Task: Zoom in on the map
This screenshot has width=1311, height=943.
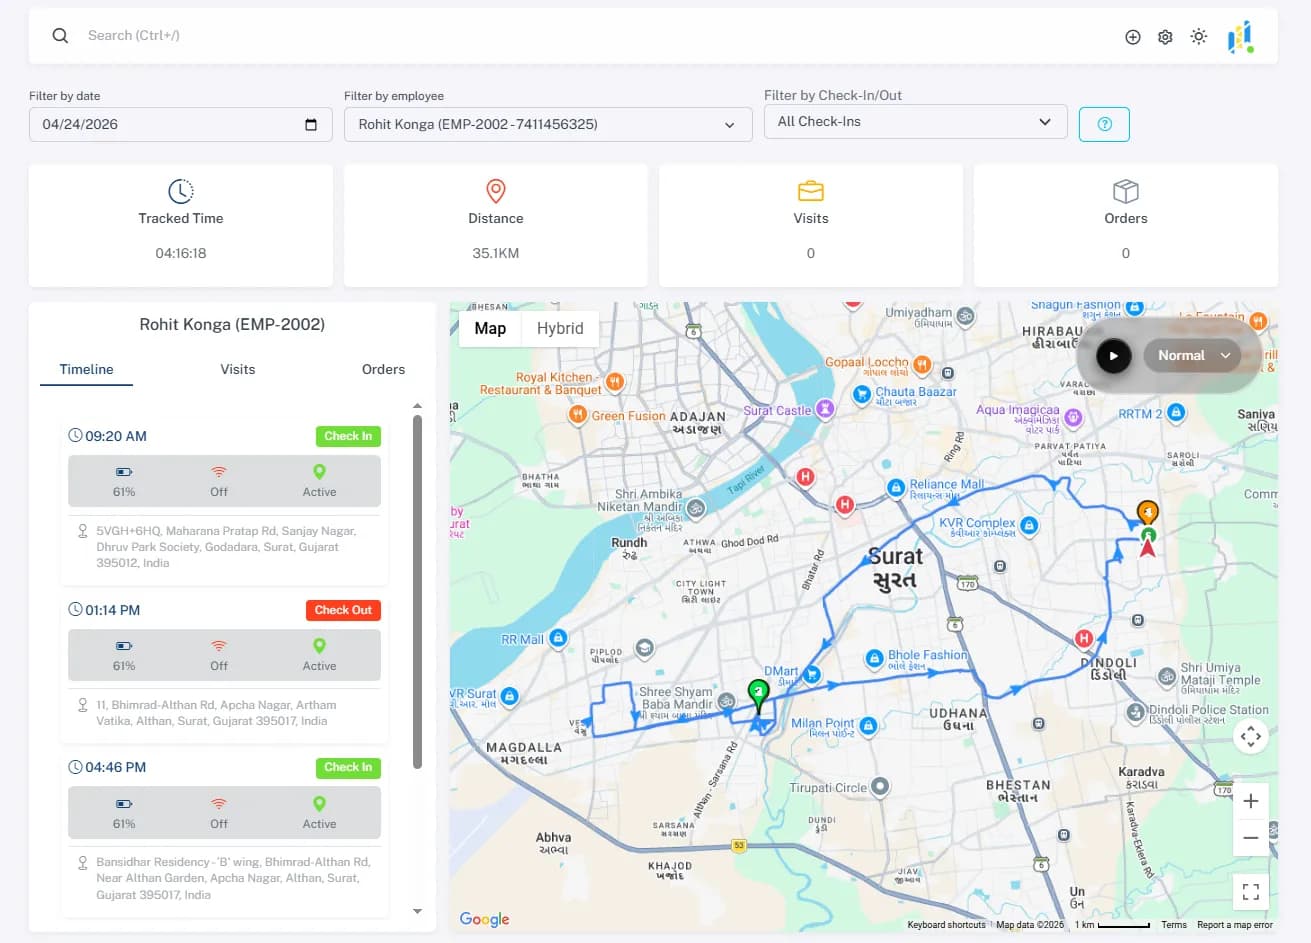Action: [1250, 801]
